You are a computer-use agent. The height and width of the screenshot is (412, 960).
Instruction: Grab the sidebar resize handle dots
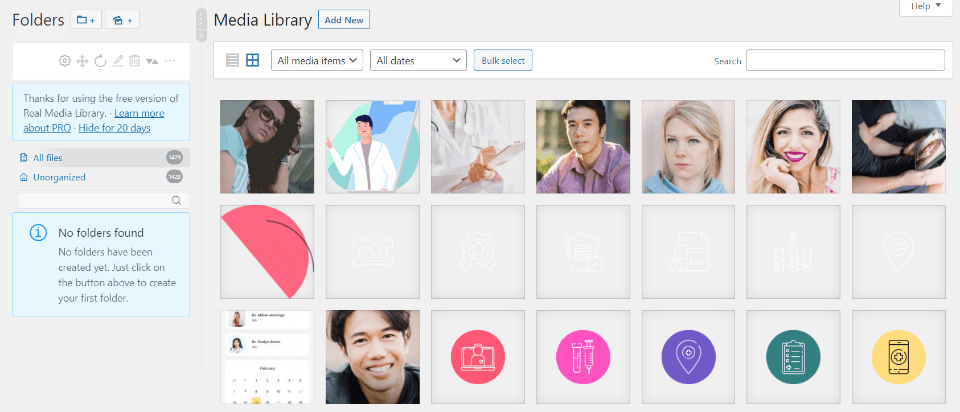(x=201, y=20)
